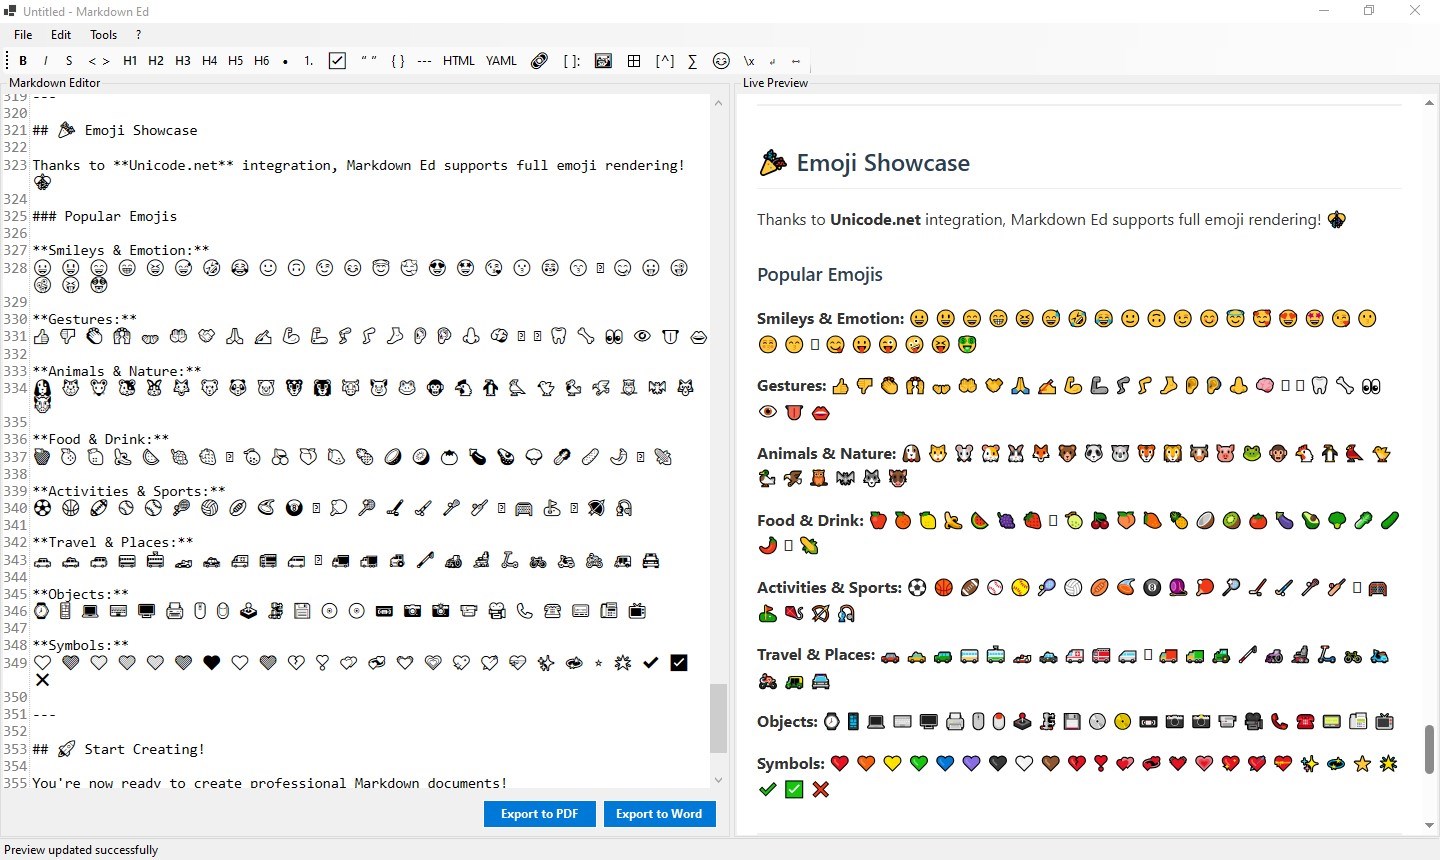The height and width of the screenshot is (860, 1440).
Task: Insert an H6 heading
Action: (x=262, y=61)
